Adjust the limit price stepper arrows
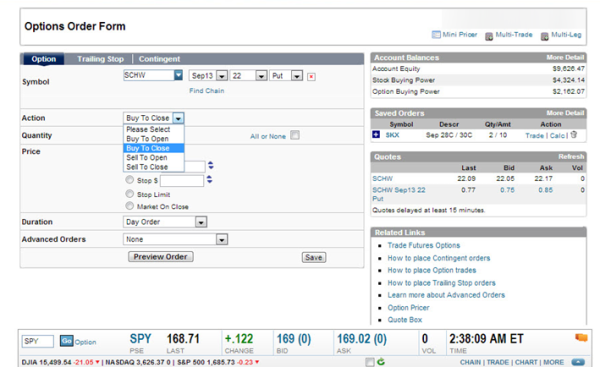The height and width of the screenshot is (367, 600). [x=210, y=165]
